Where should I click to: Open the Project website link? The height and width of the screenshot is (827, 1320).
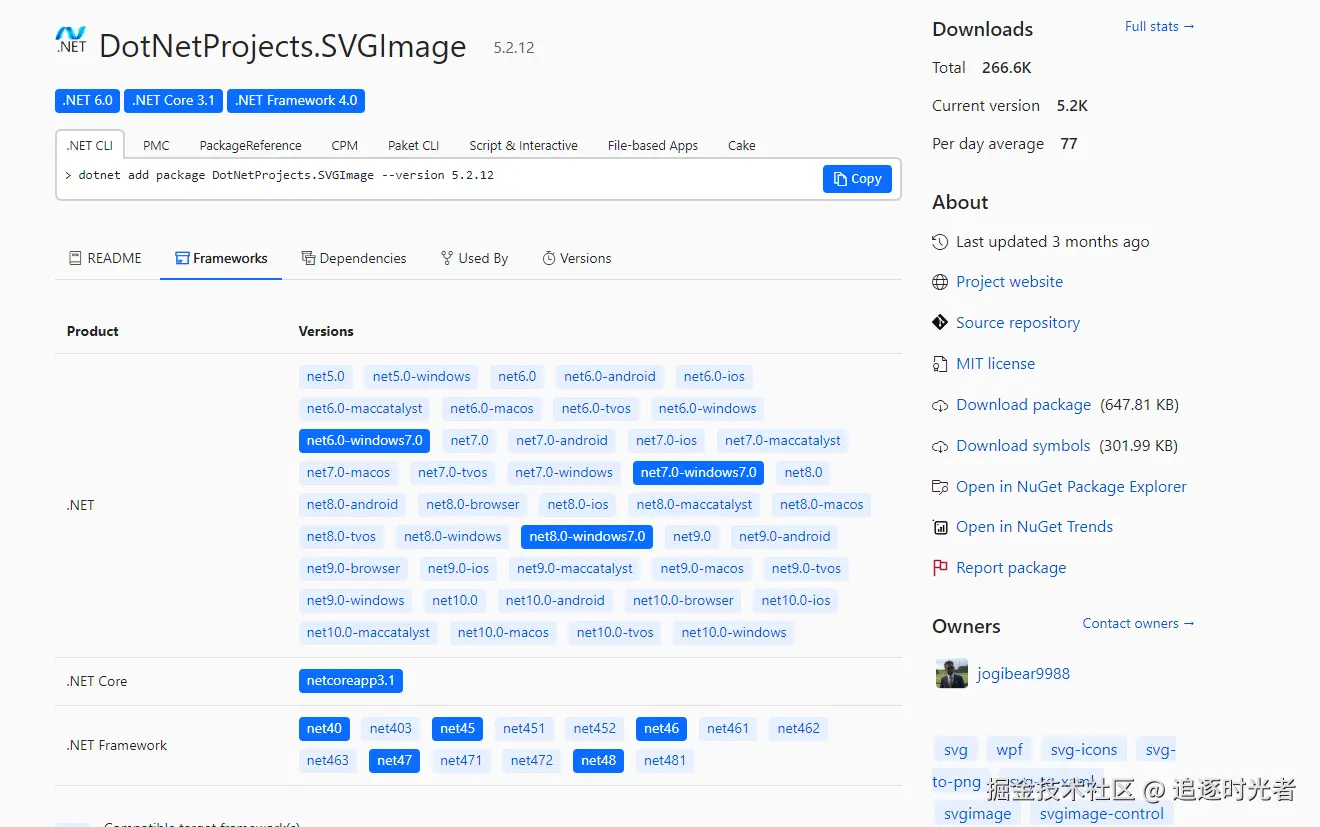[1009, 282]
